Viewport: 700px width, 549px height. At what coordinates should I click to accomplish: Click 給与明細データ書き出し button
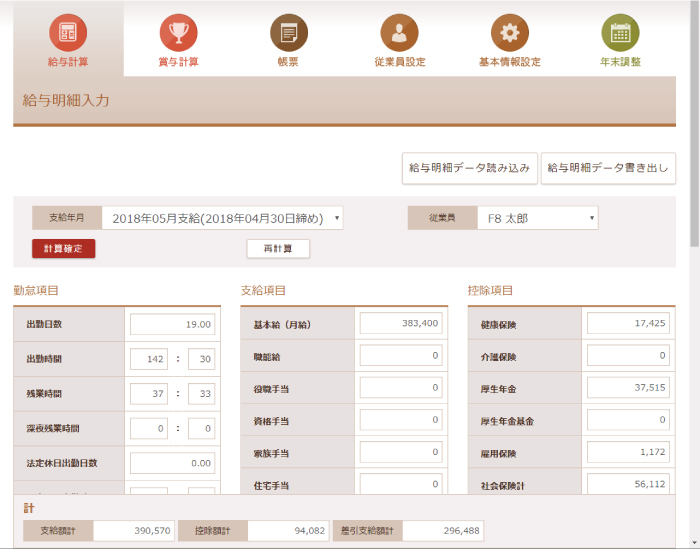608,169
